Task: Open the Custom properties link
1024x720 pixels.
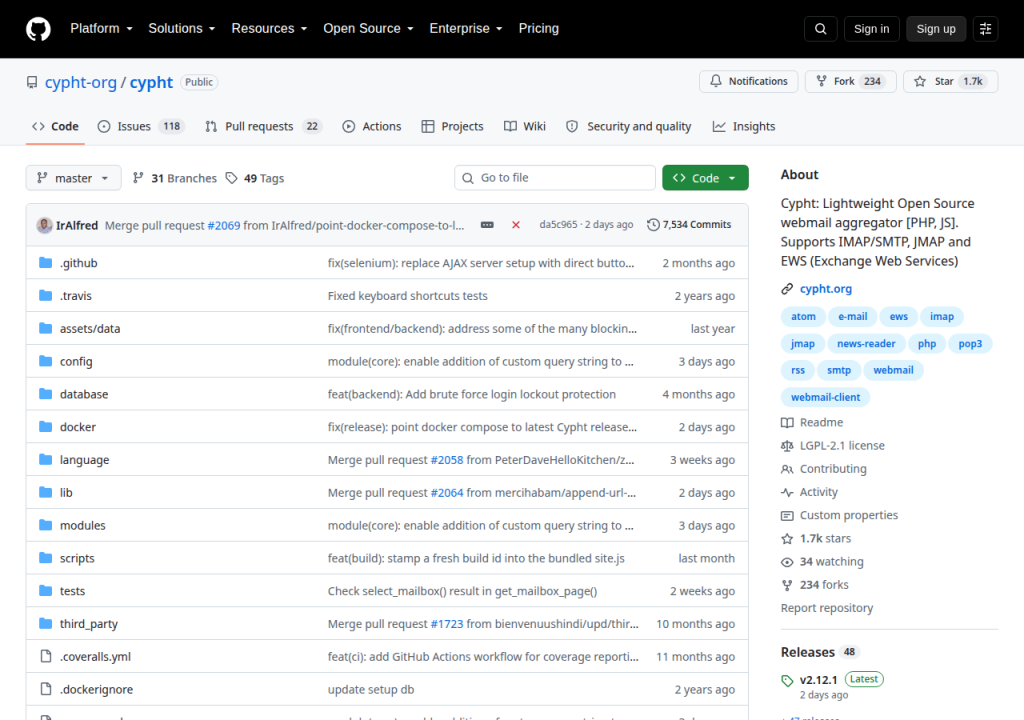Action: [x=848, y=515]
